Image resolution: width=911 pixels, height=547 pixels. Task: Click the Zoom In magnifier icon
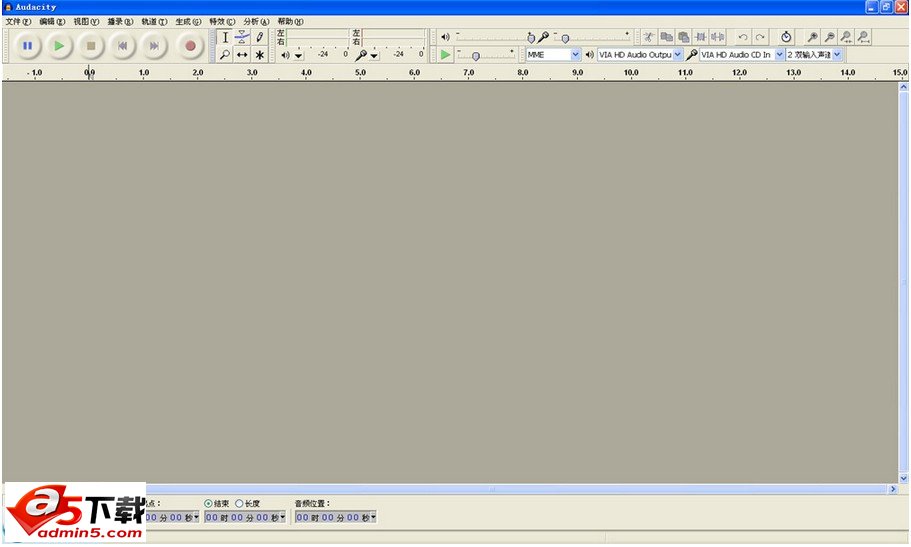(x=812, y=37)
